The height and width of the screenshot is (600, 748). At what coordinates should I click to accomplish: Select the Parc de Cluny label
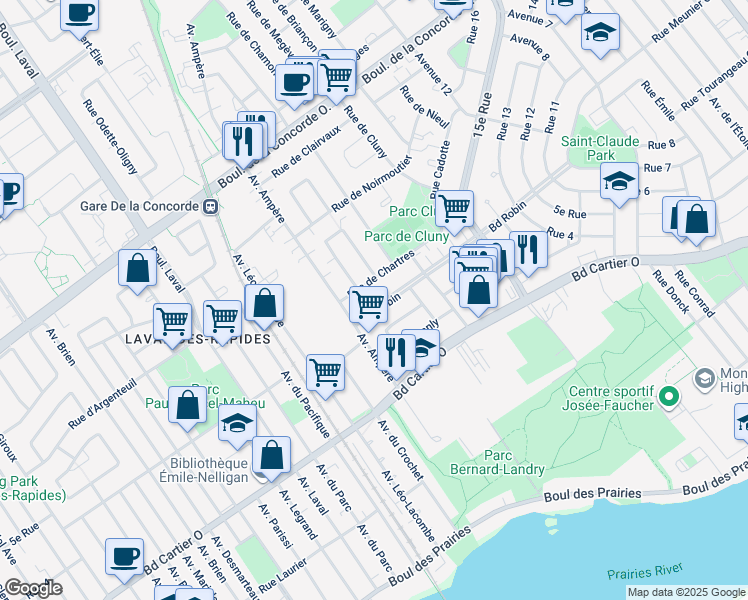click(x=406, y=237)
